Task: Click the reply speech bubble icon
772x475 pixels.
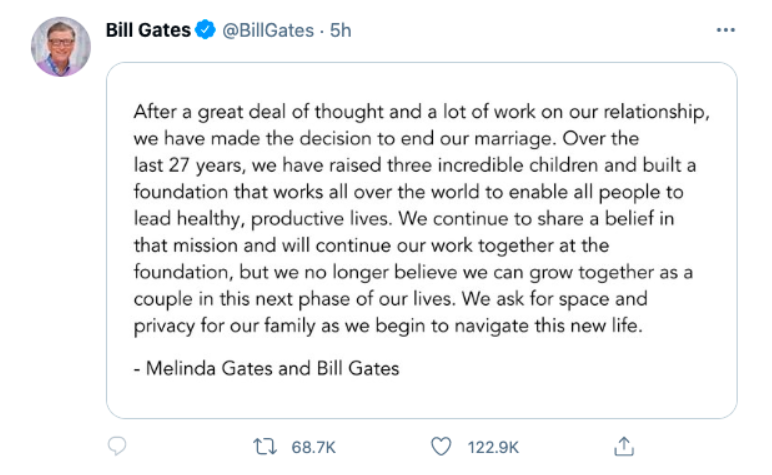Action: pyautogui.click(x=117, y=446)
